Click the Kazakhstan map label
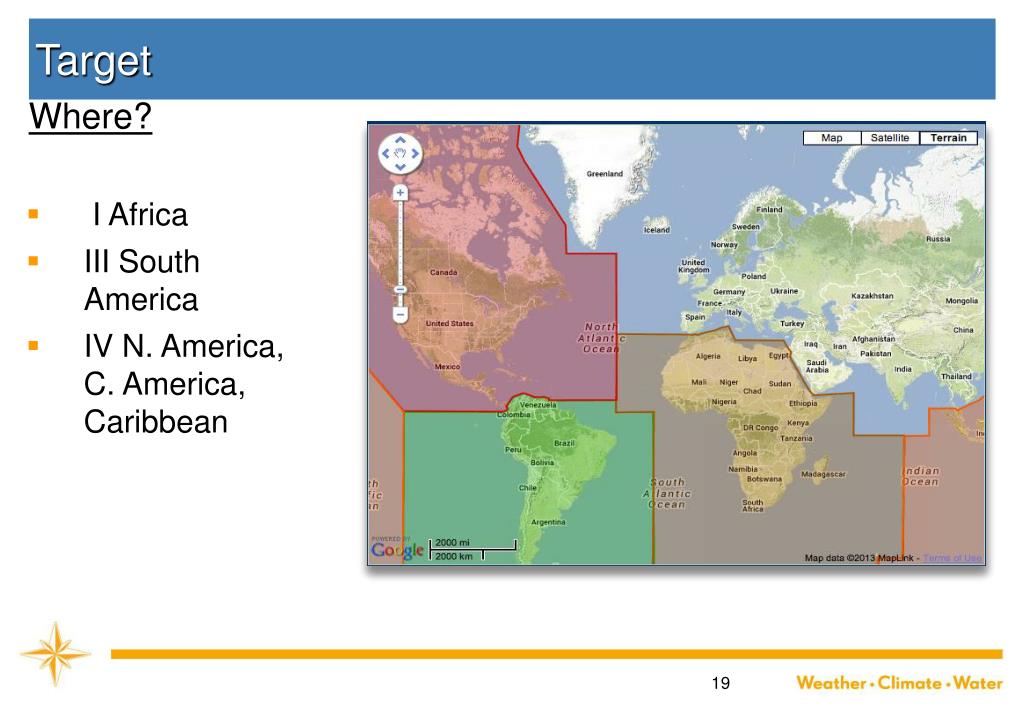This screenshot has width=1023, height=708. coord(872,296)
